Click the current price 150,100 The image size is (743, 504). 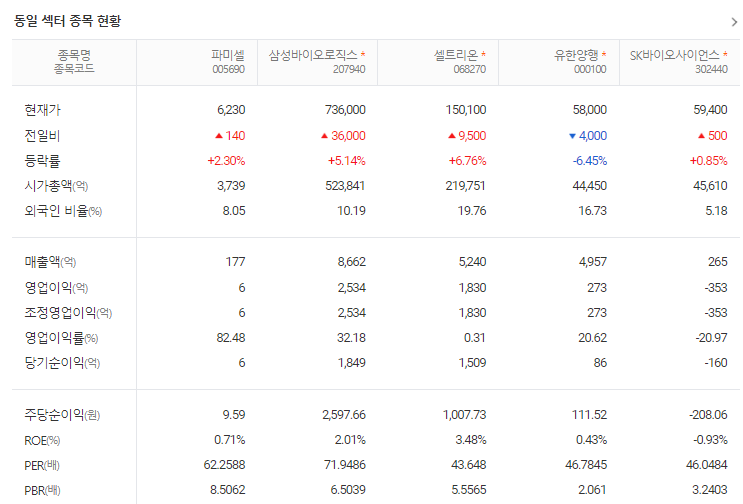point(466,110)
